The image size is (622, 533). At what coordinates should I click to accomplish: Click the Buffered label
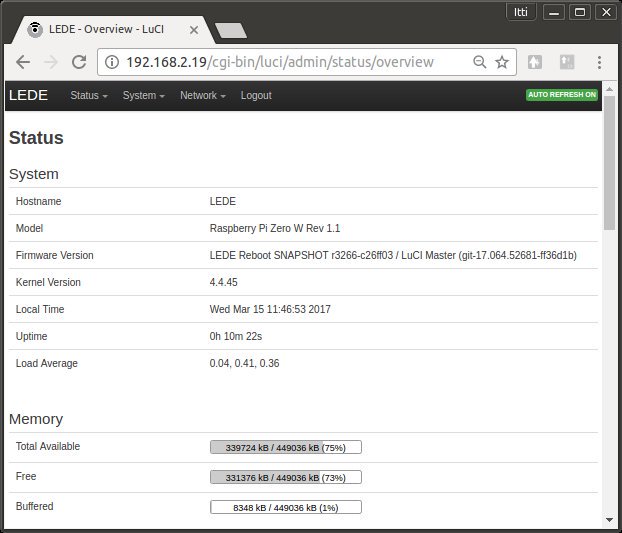[35, 506]
